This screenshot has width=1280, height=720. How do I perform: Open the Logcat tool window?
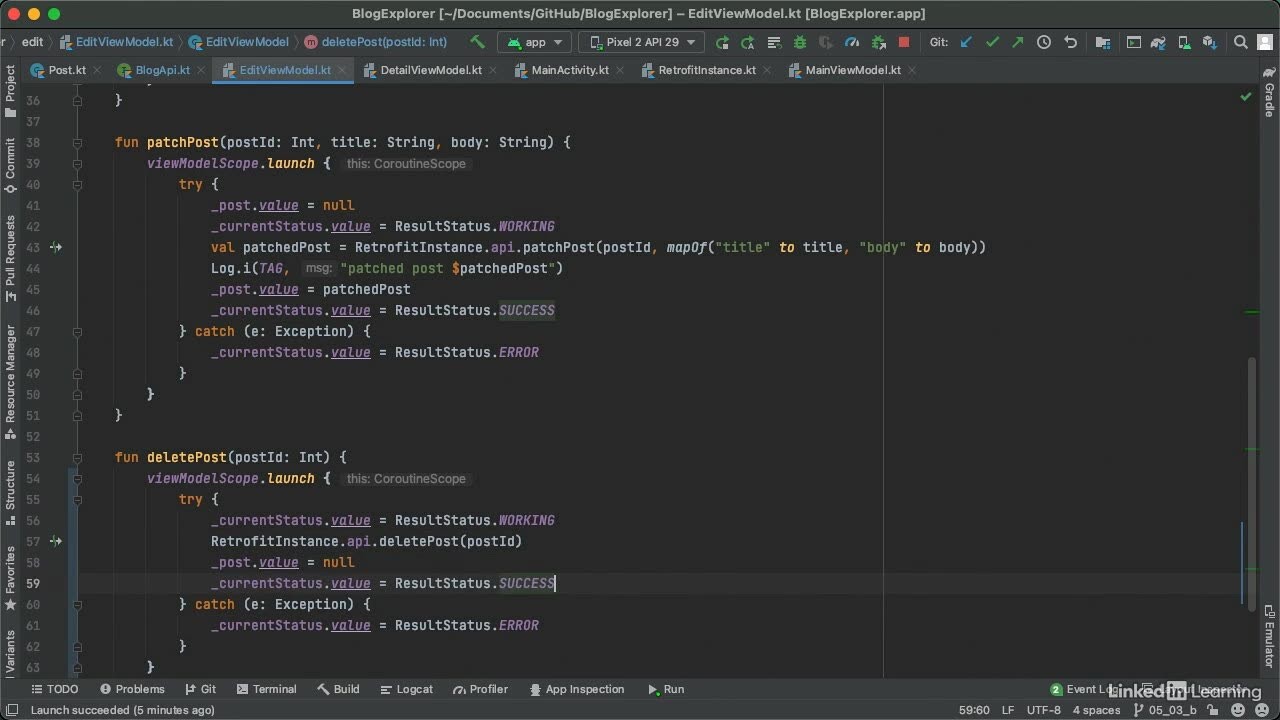407,689
